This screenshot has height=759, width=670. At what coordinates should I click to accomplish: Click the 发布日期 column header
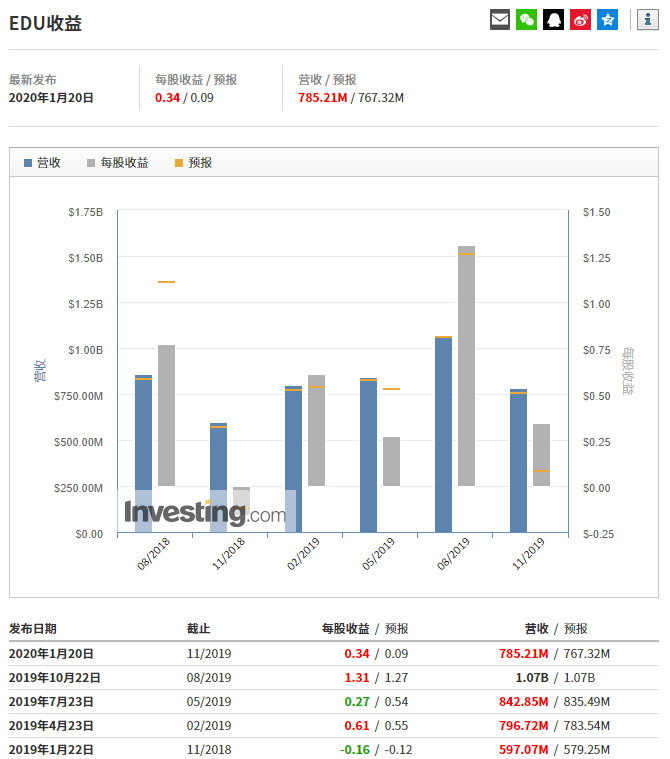point(33,629)
